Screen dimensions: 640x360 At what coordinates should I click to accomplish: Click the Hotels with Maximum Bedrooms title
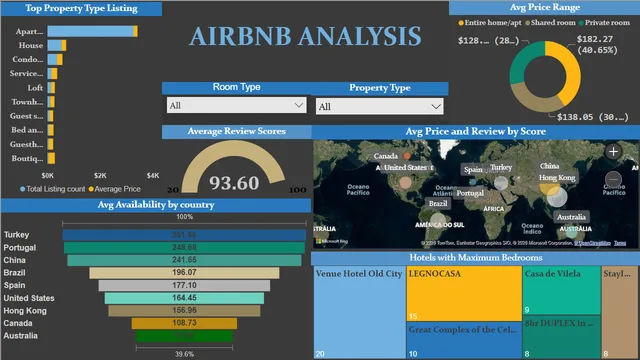[476, 258]
